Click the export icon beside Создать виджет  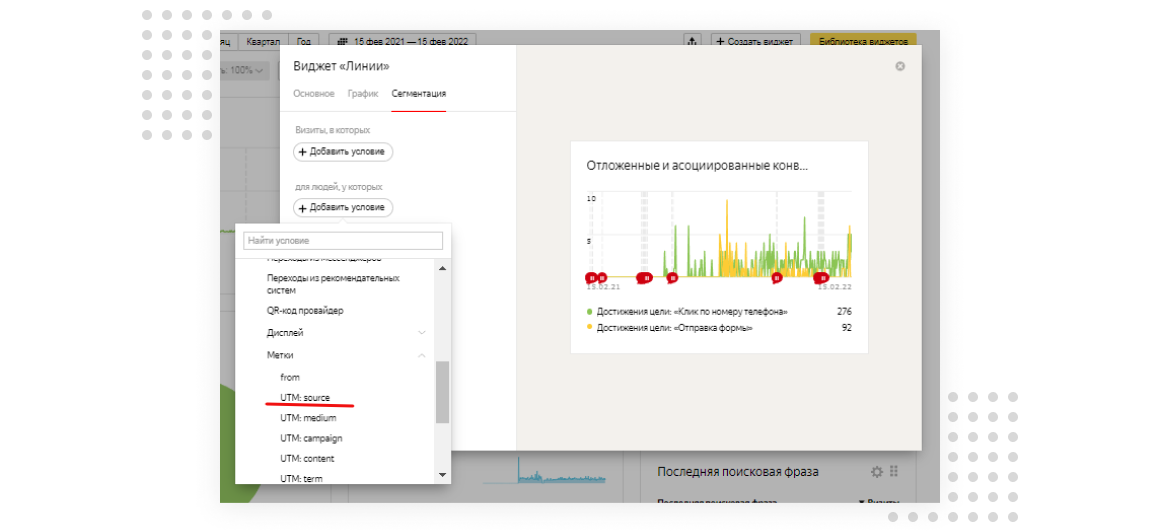pyautogui.click(x=693, y=41)
